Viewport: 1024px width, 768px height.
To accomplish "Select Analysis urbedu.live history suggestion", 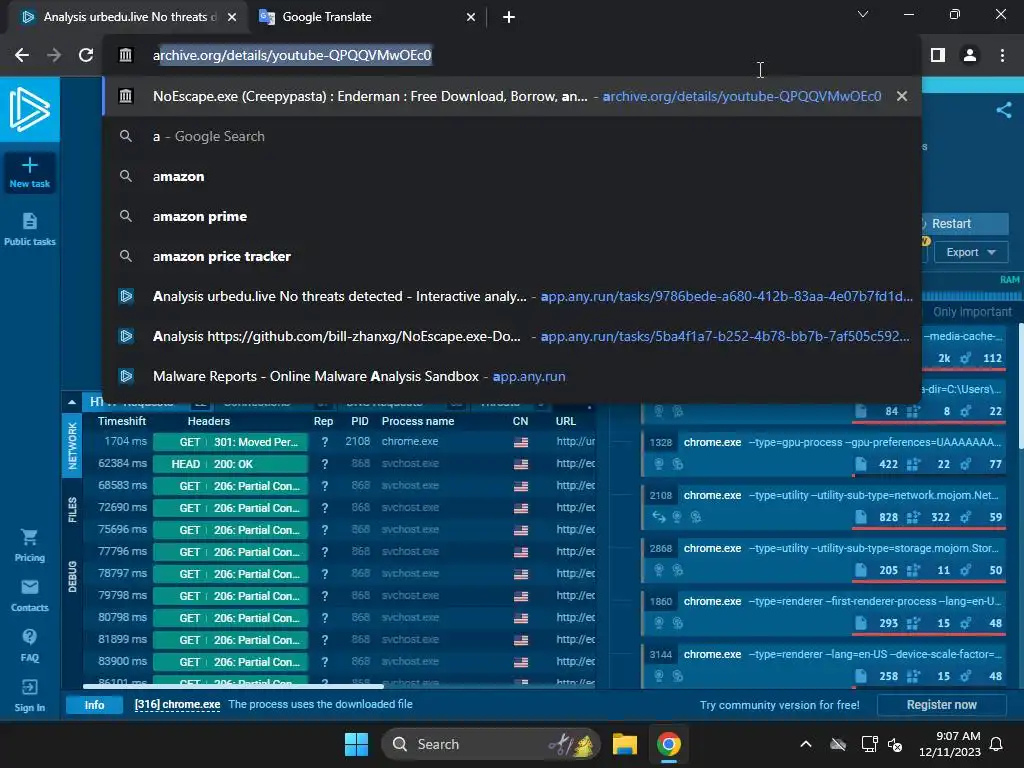I will [x=512, y=296].
